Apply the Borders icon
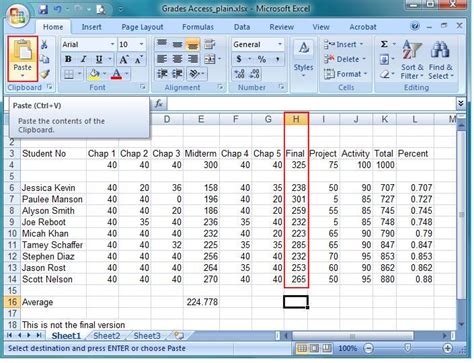Screen dimensions: 474x363 69,74
